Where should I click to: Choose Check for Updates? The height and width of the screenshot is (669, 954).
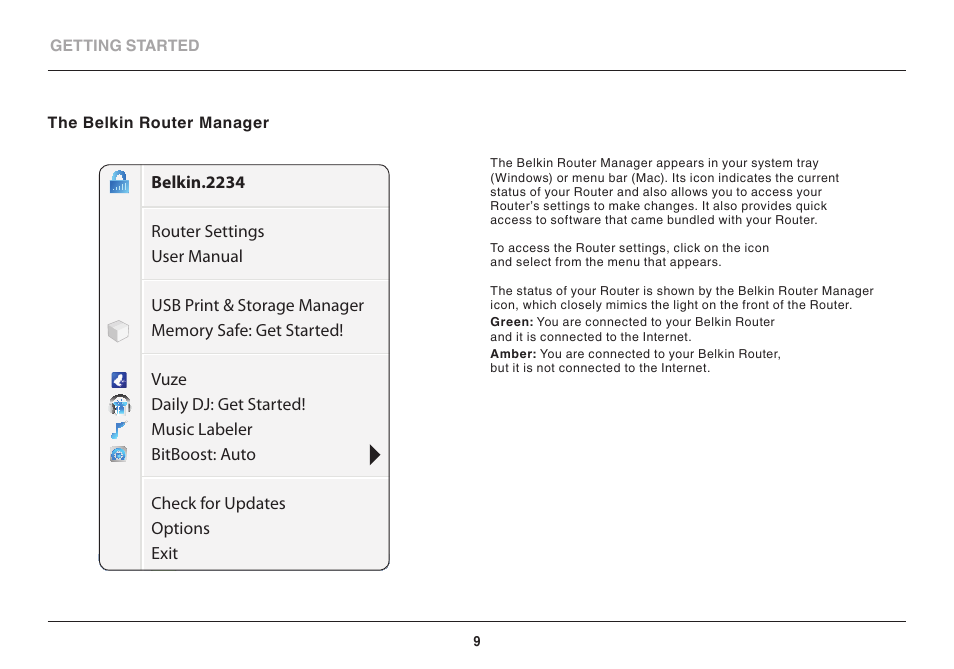[218, 504]
